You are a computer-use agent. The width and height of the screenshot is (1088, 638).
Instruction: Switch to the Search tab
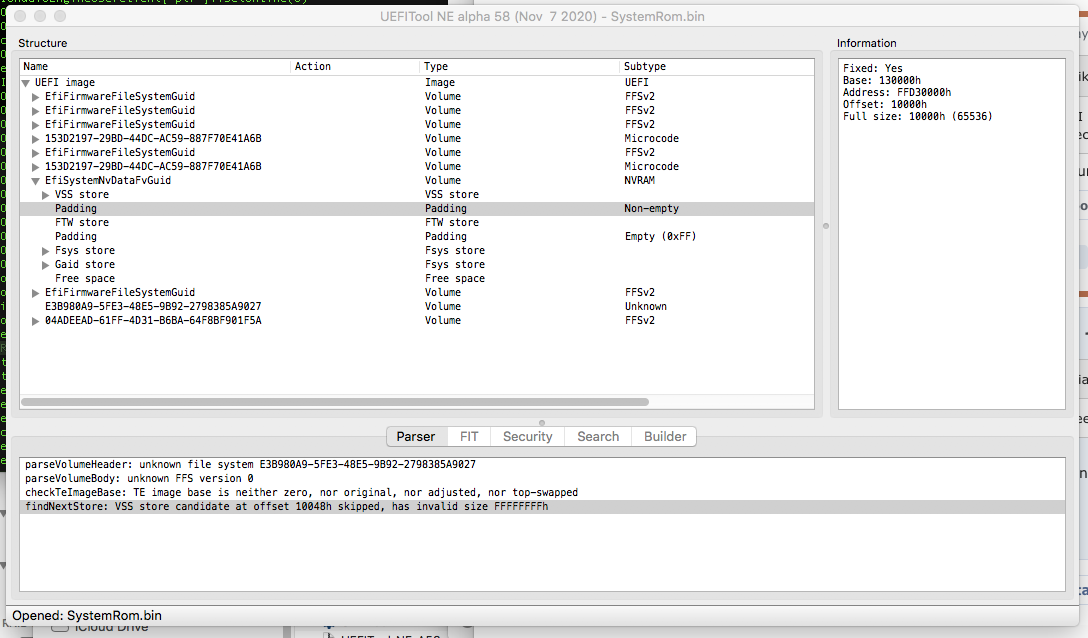(x=598, y=437)
